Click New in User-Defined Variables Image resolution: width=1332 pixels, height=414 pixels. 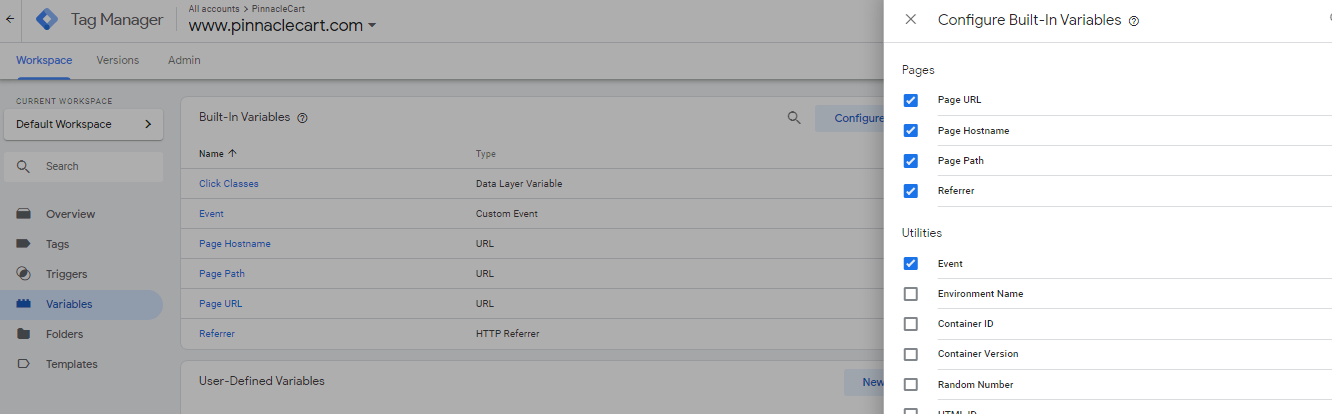[x=866, y=382]
